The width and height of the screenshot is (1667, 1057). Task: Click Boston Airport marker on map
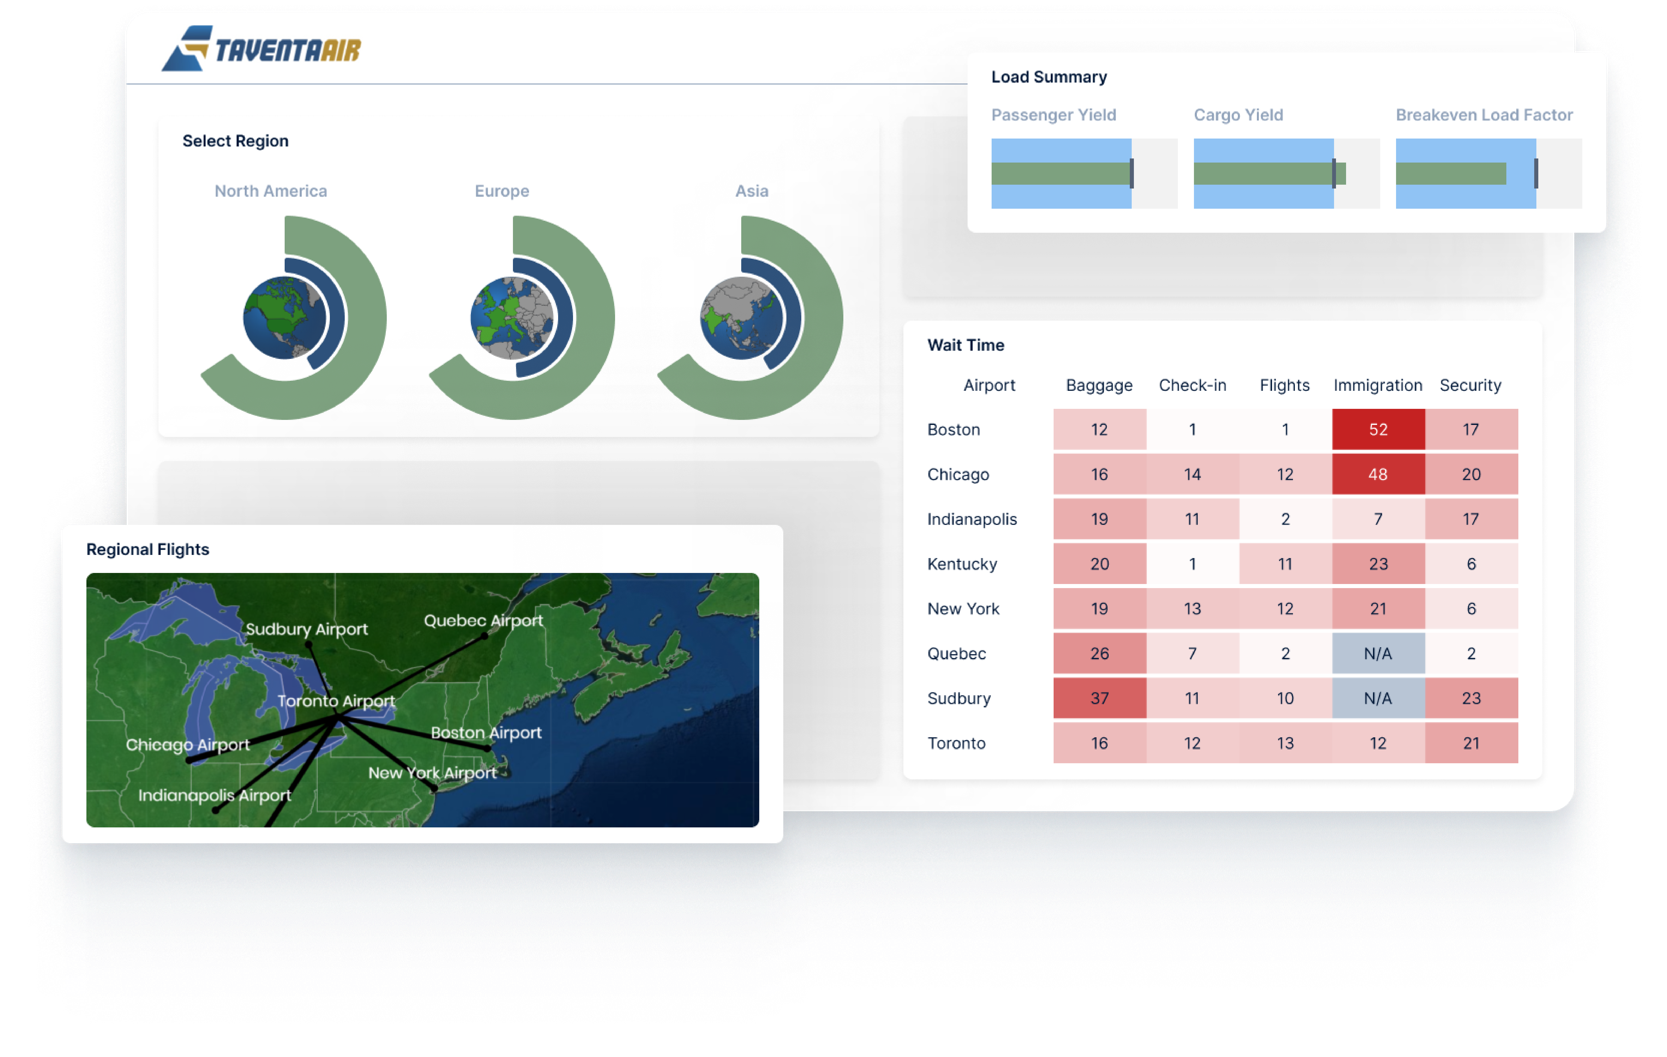coord(488,748)
